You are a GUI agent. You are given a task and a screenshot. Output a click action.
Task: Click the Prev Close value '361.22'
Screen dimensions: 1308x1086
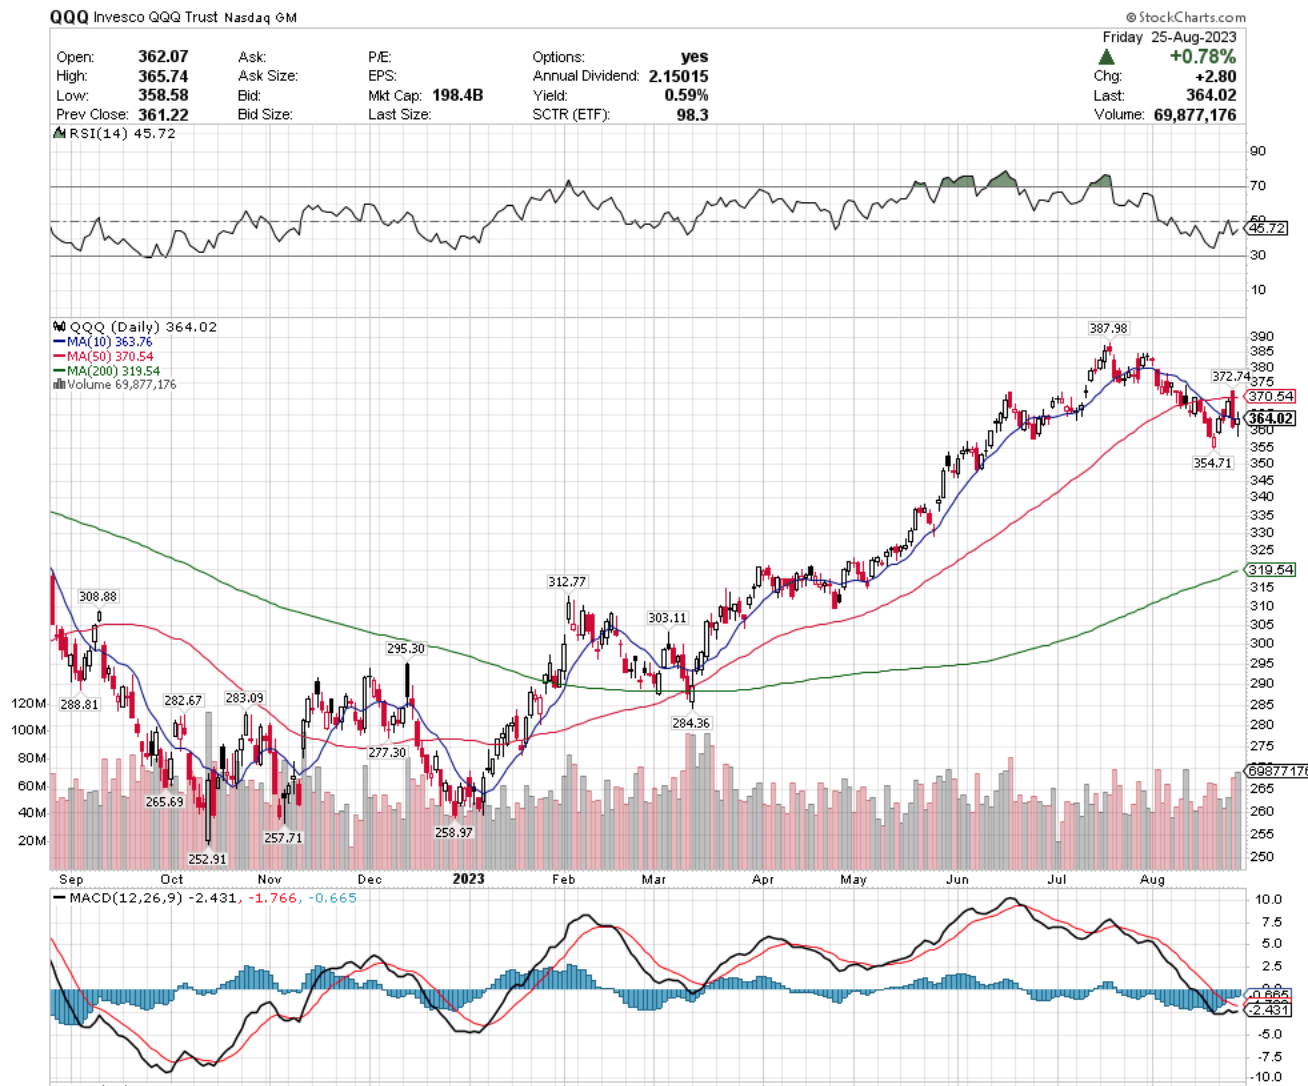pyautogui.click(x=163, y=115)
